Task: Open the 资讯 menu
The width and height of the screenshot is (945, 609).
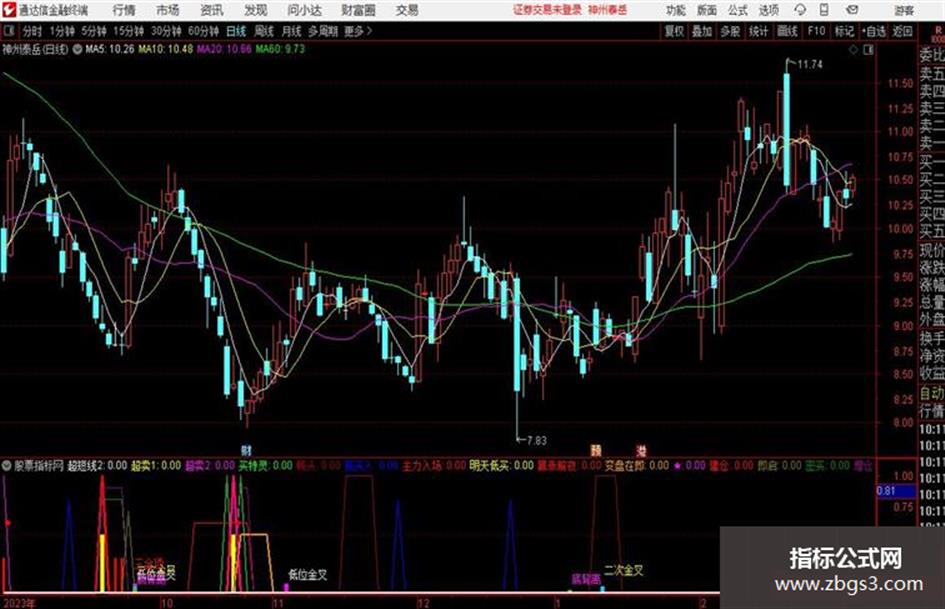Action: pos(211,10)
